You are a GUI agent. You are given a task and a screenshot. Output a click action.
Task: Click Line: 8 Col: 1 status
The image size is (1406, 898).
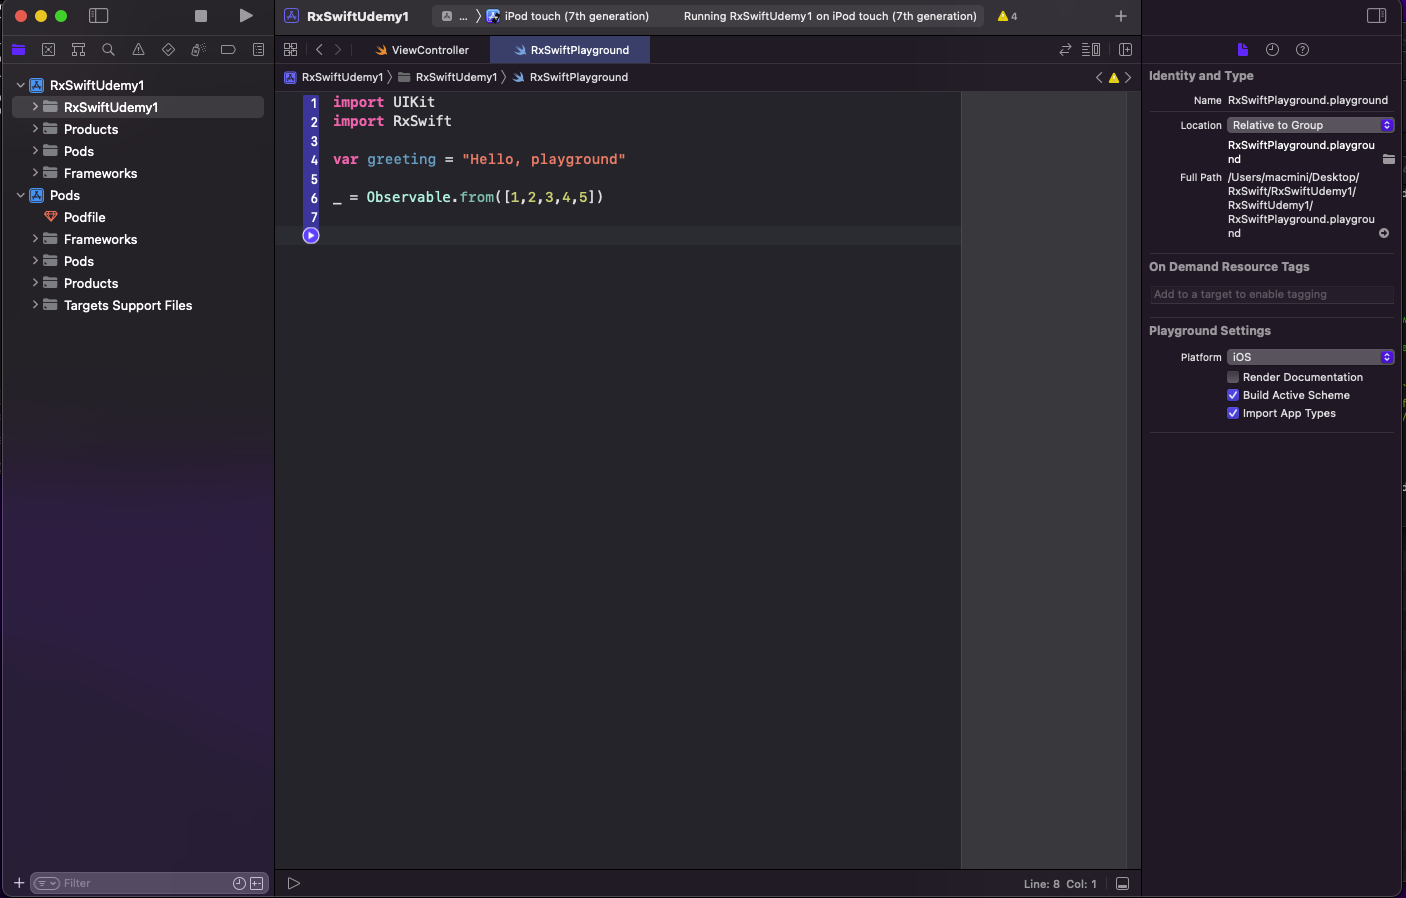click(1060, 884)
